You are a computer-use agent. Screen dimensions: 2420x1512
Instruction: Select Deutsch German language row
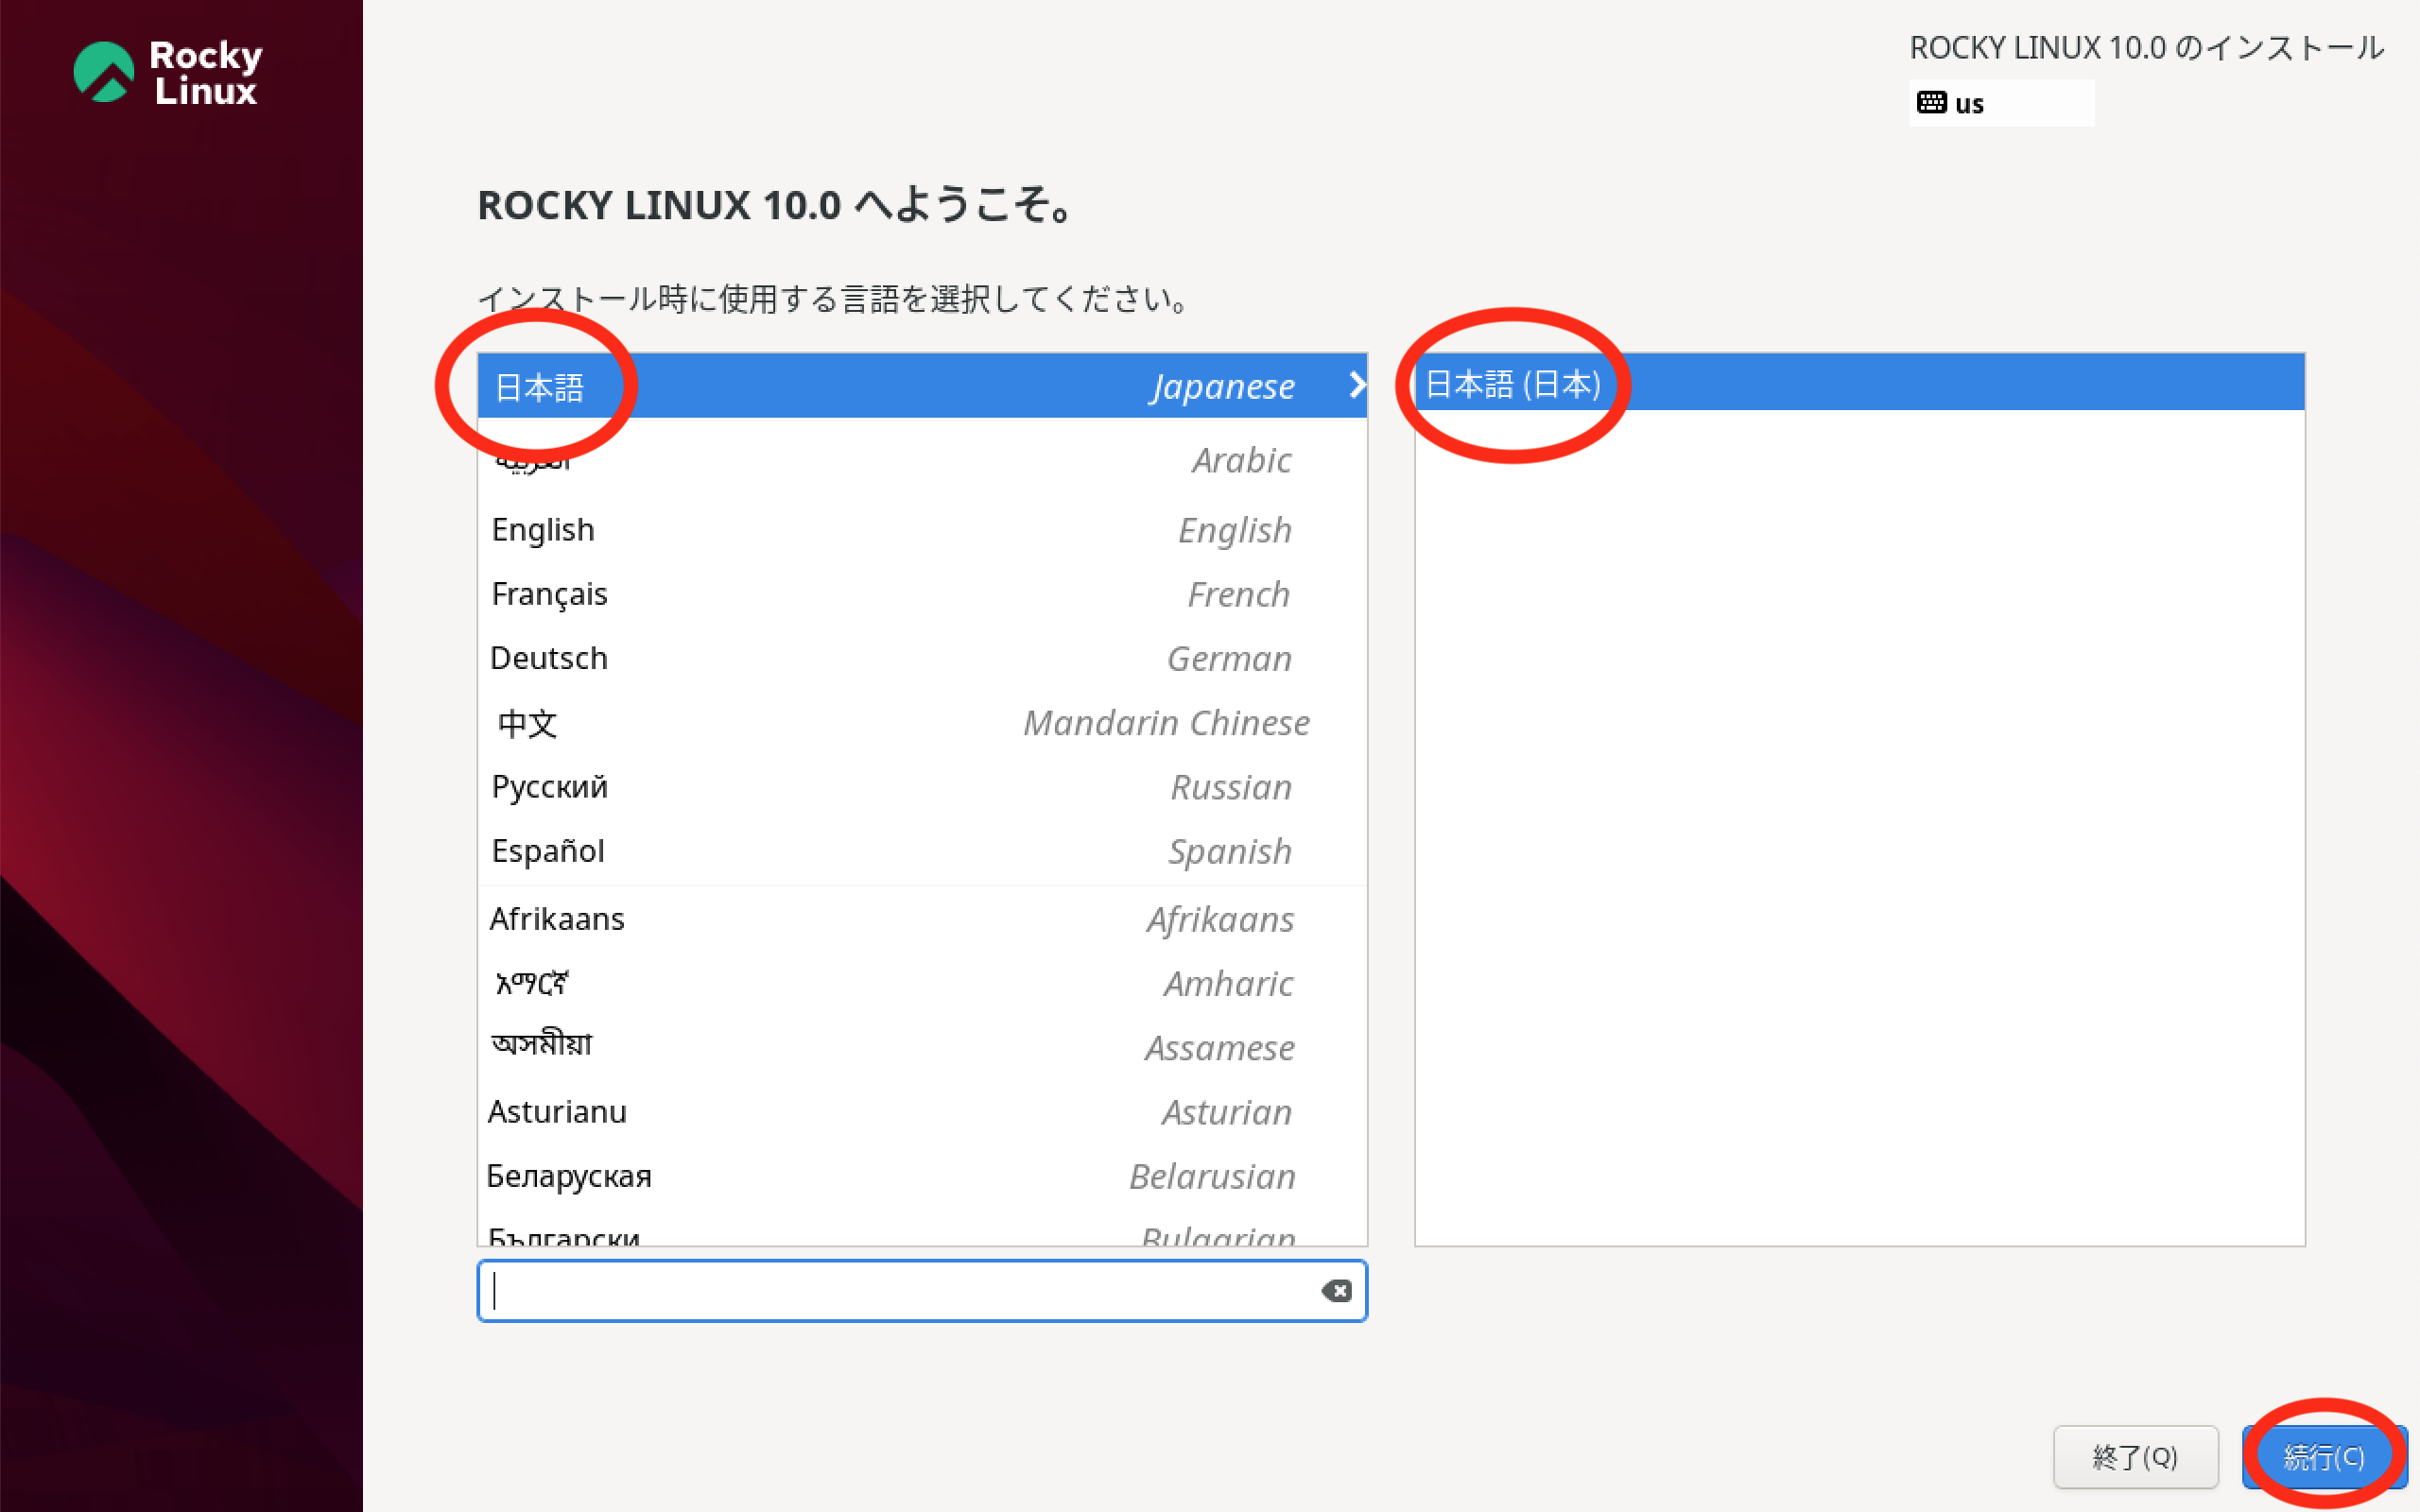[x=922, y=658]
